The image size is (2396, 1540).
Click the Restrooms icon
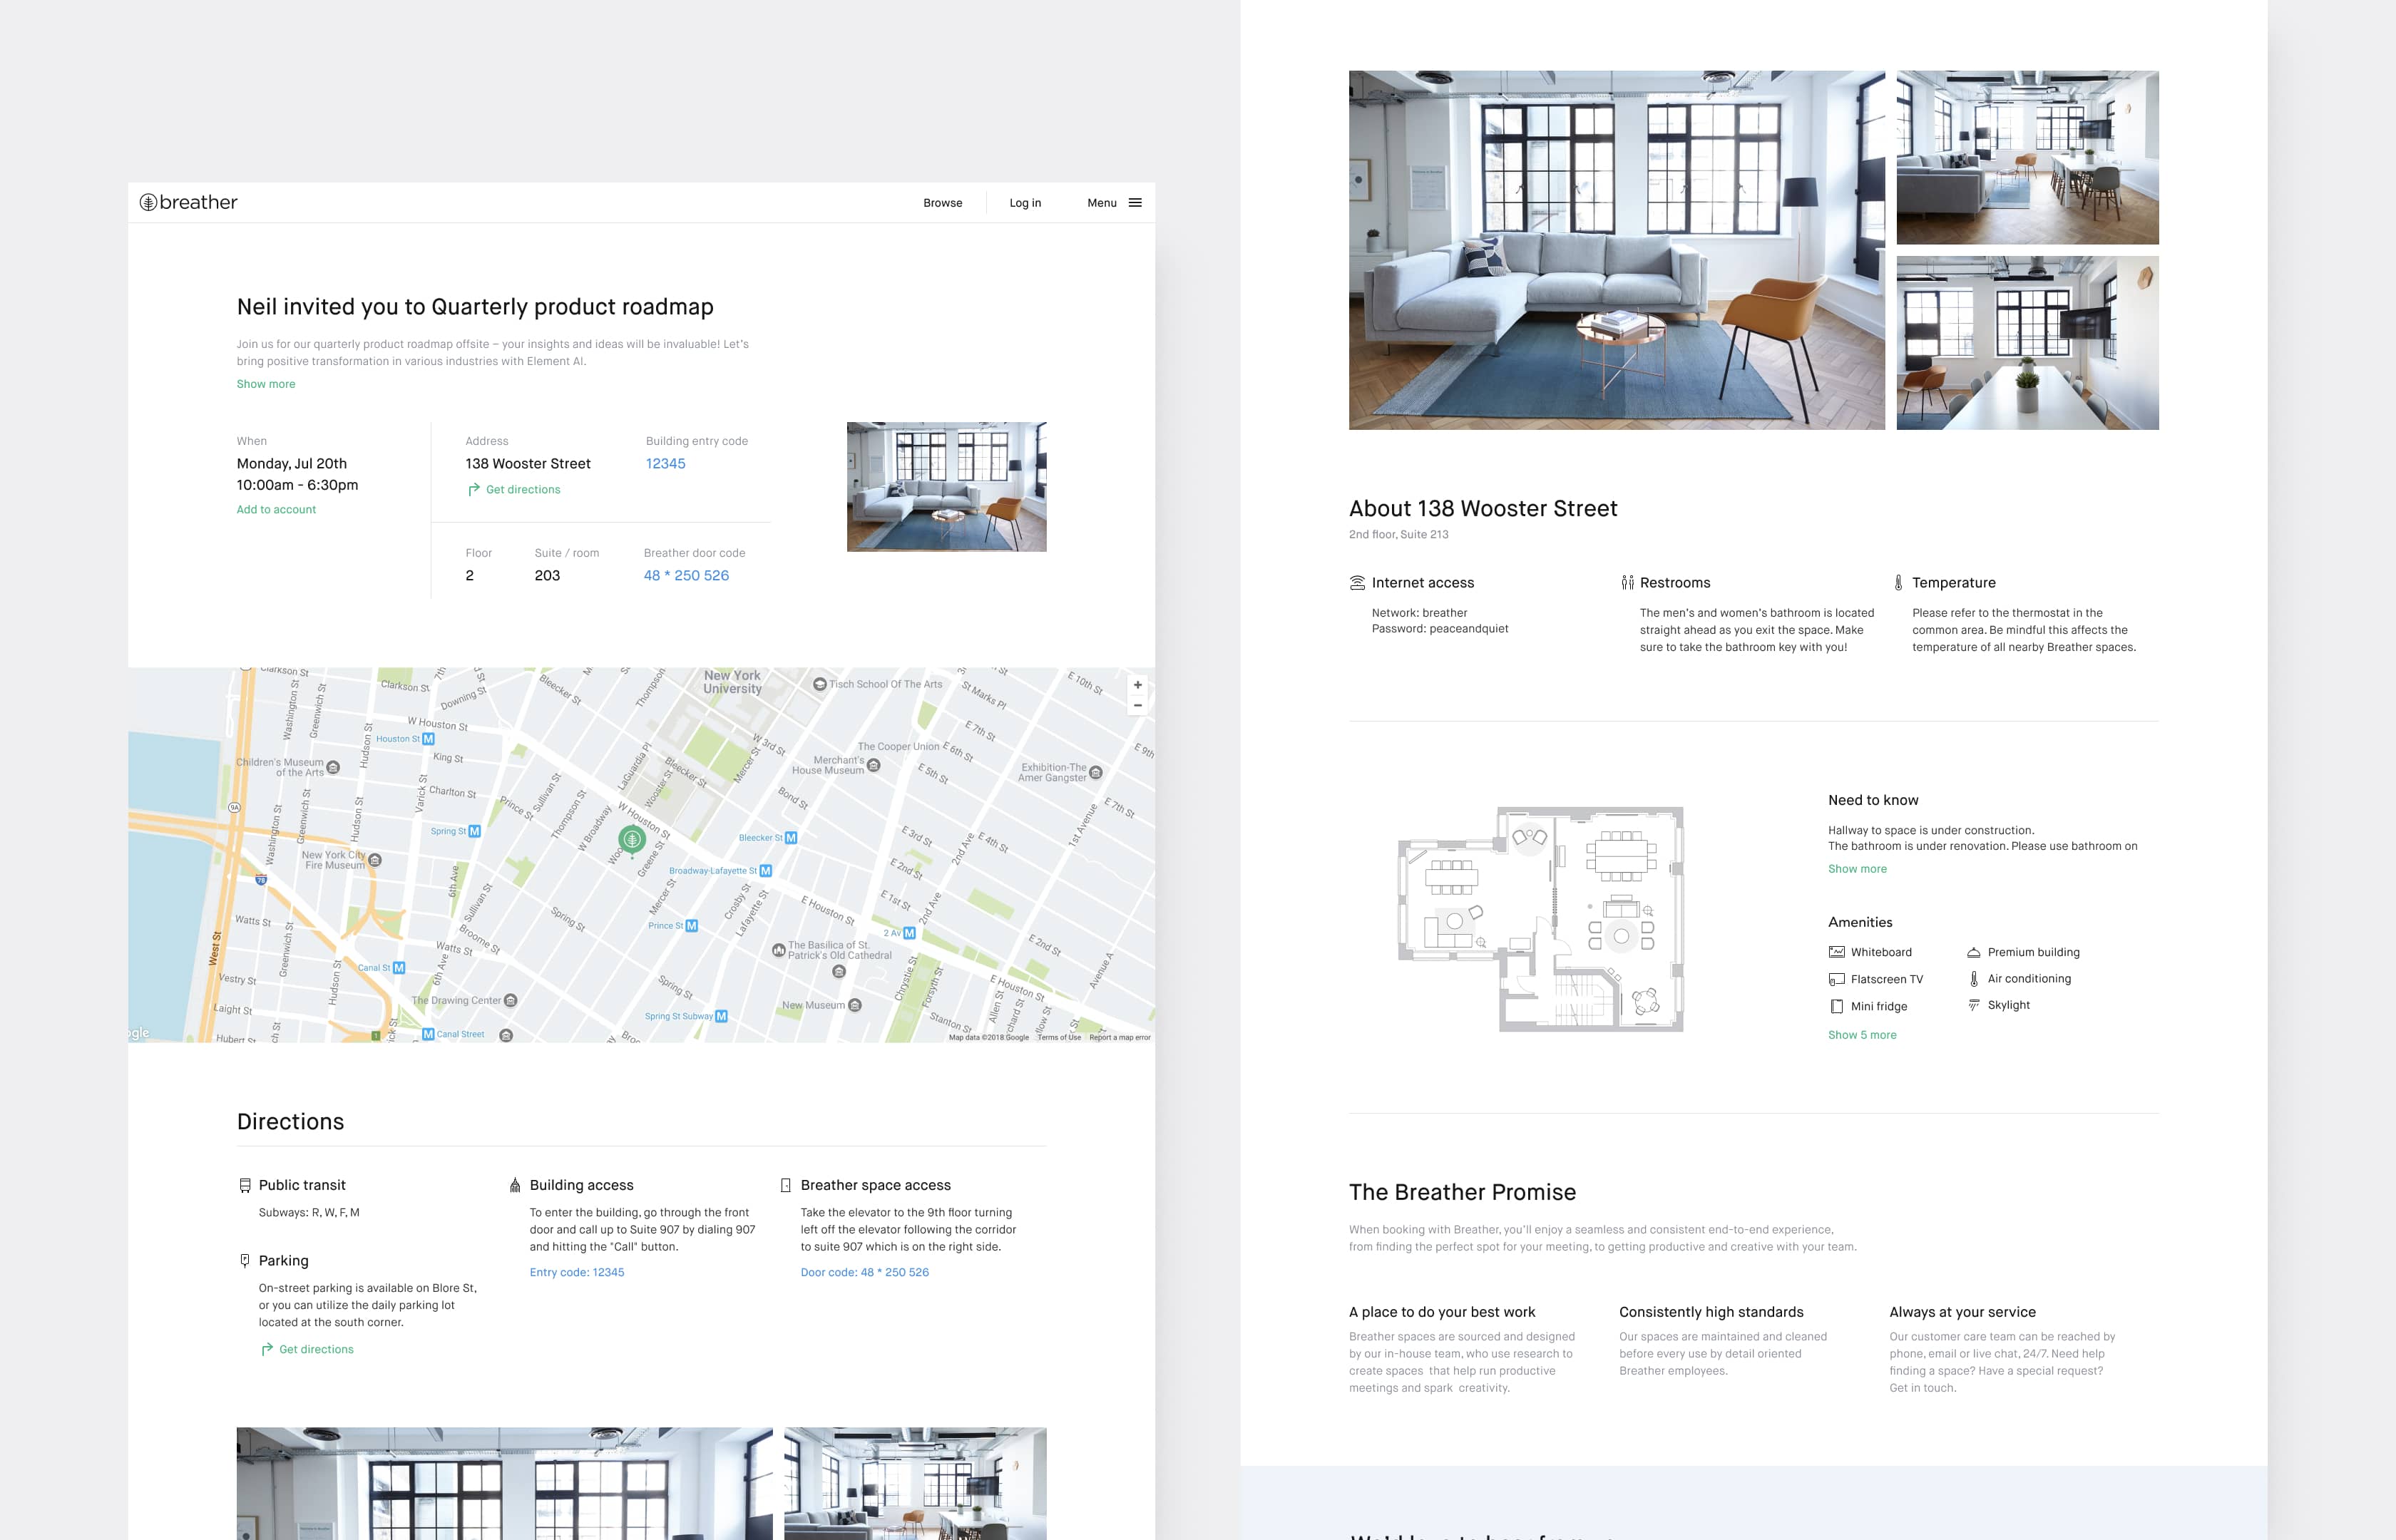point(1627,583)
